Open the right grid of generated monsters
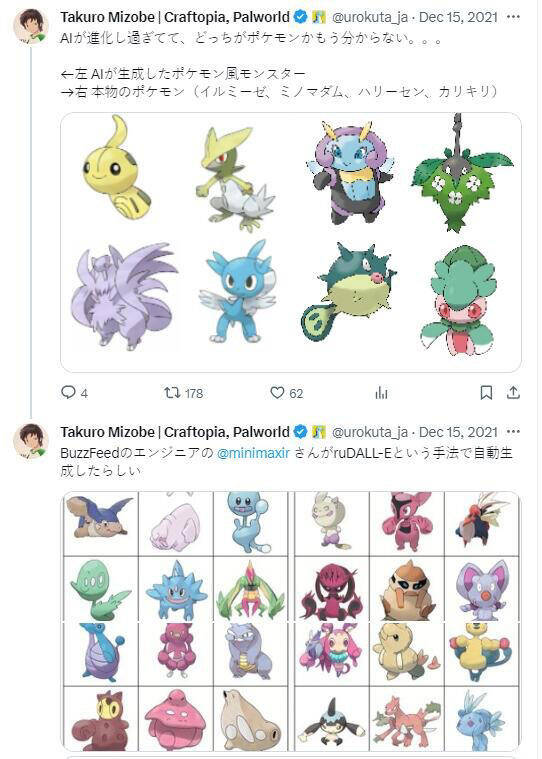The height and width of the screenshot is (759, 542). click(x=406, y=622)
